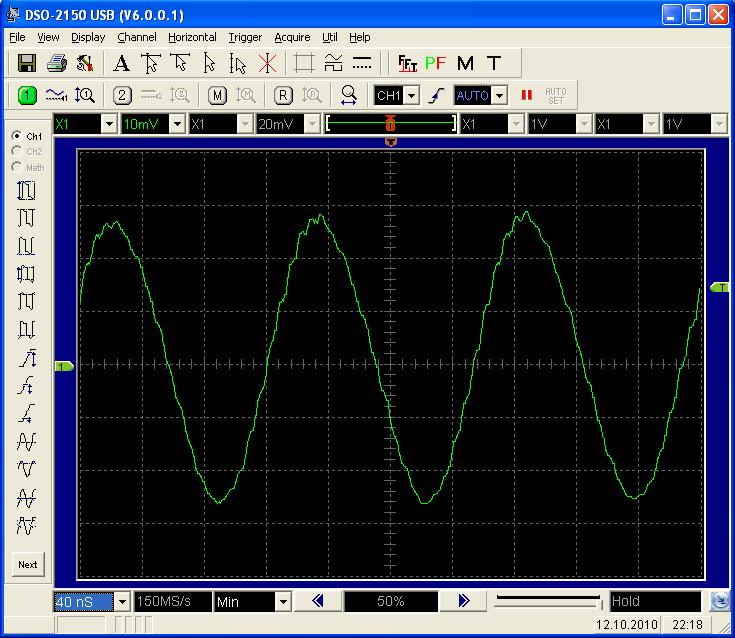735x638 pixels.
Task: Select the Ch1 radio button
Action: tap(16, 136)
